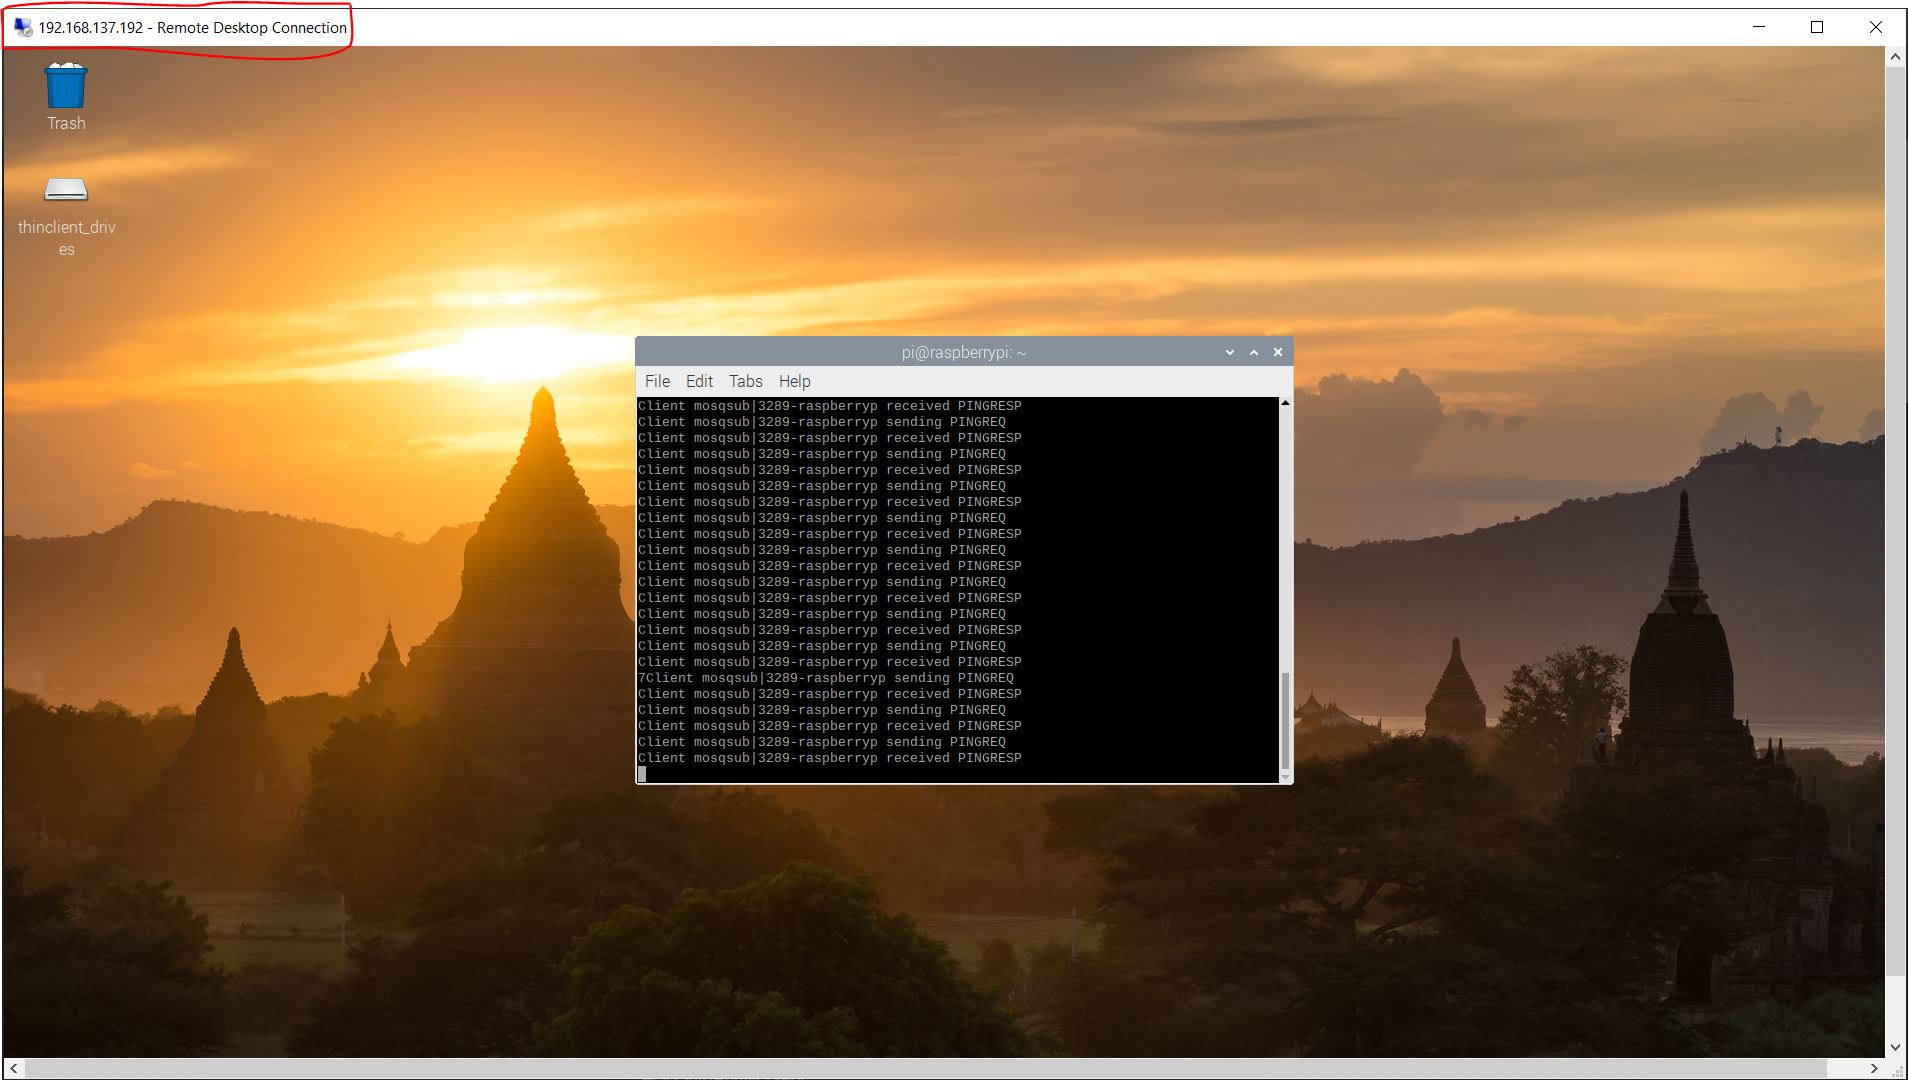
Task: Open the Tabs menu in terminal
Action: pyautogui.click(x=745, y=381)
